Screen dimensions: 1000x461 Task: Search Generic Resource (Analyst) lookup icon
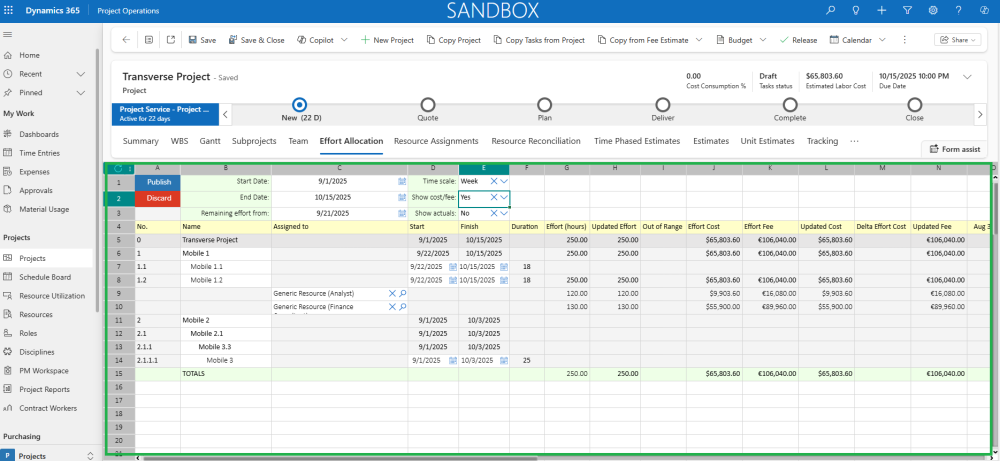tap(402, 294)
